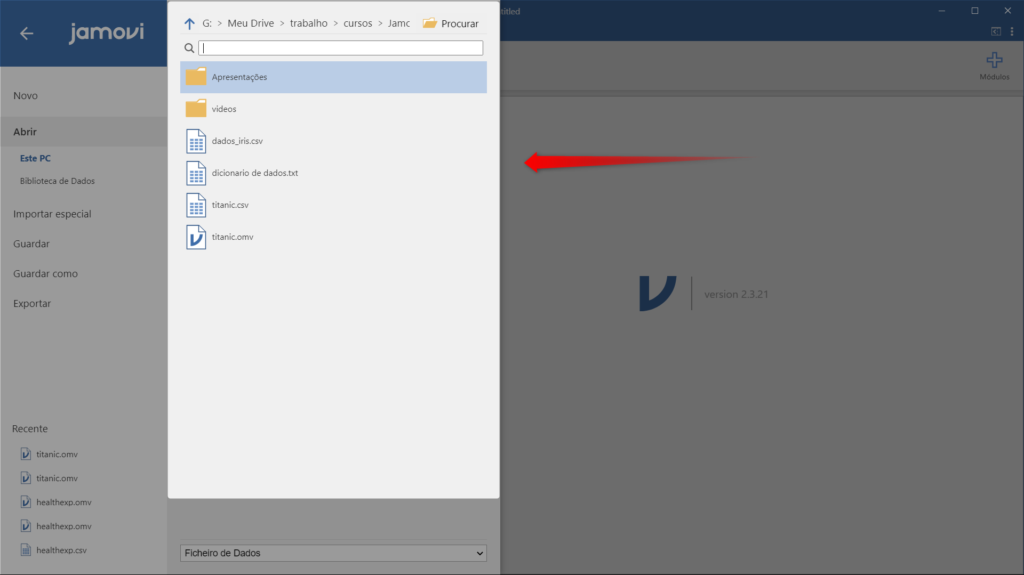Navigate to Meu Drive in the breadcrumb
1024x575 pixels.
point(251,24)
